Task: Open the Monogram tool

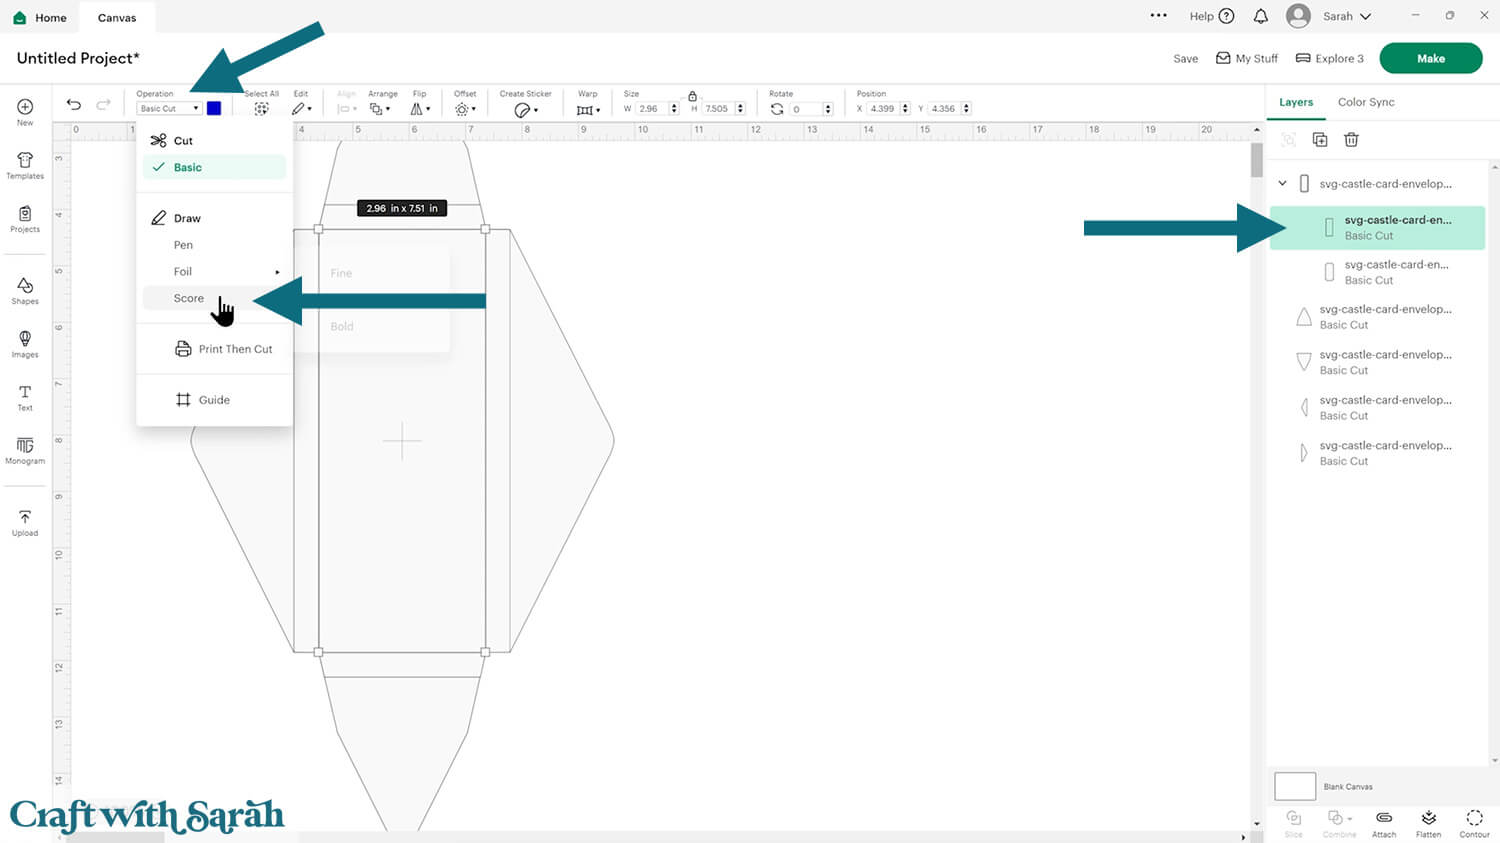Action: click(x=25, y=450)
